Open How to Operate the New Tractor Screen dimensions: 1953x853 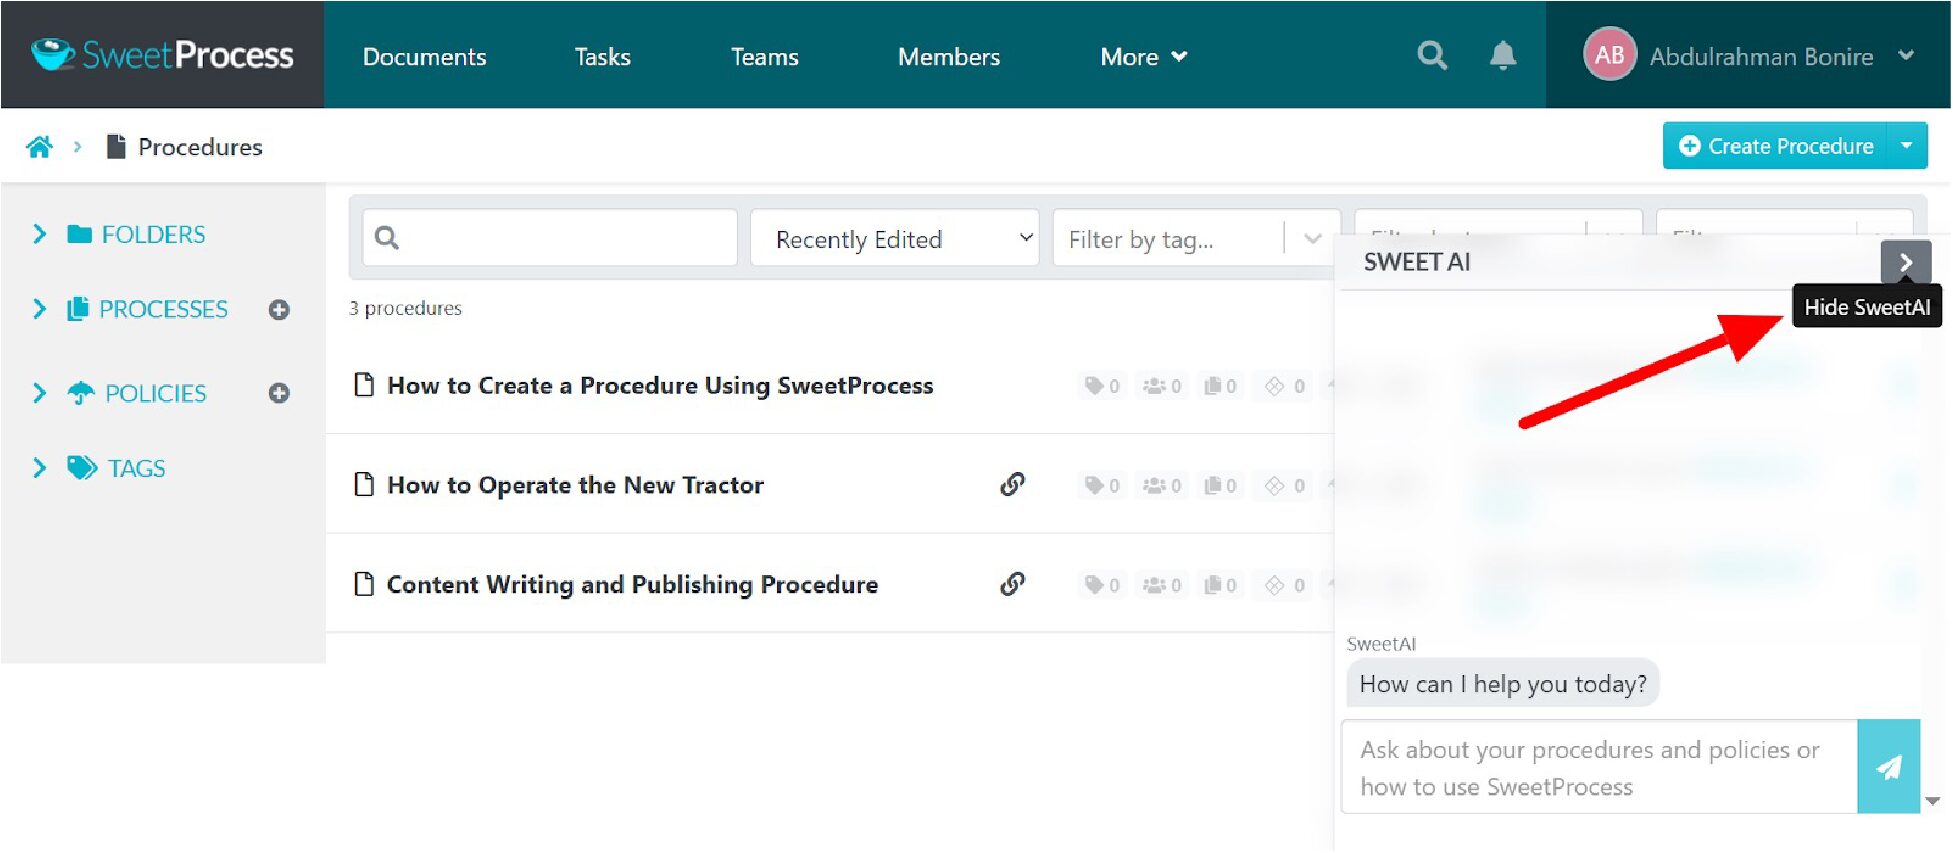(x=575, y=485)
